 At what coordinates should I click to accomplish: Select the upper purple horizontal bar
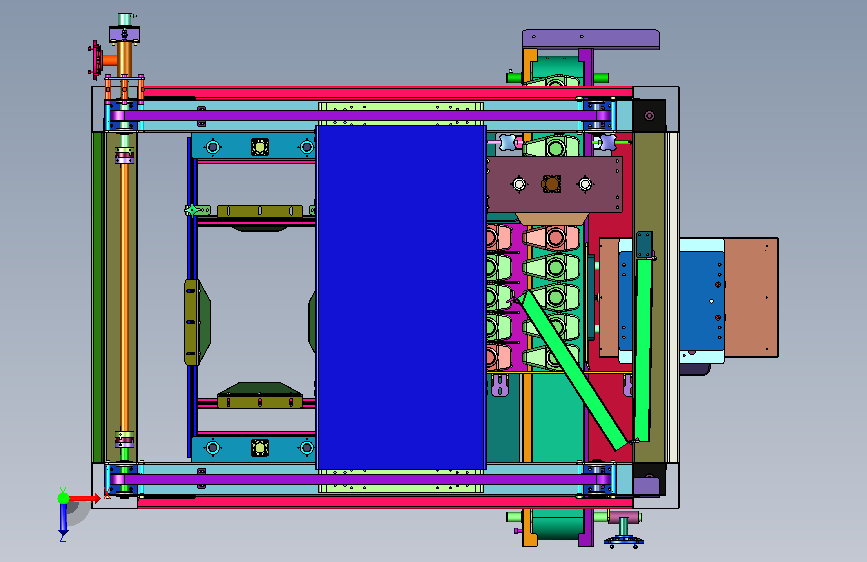[361, 116]
